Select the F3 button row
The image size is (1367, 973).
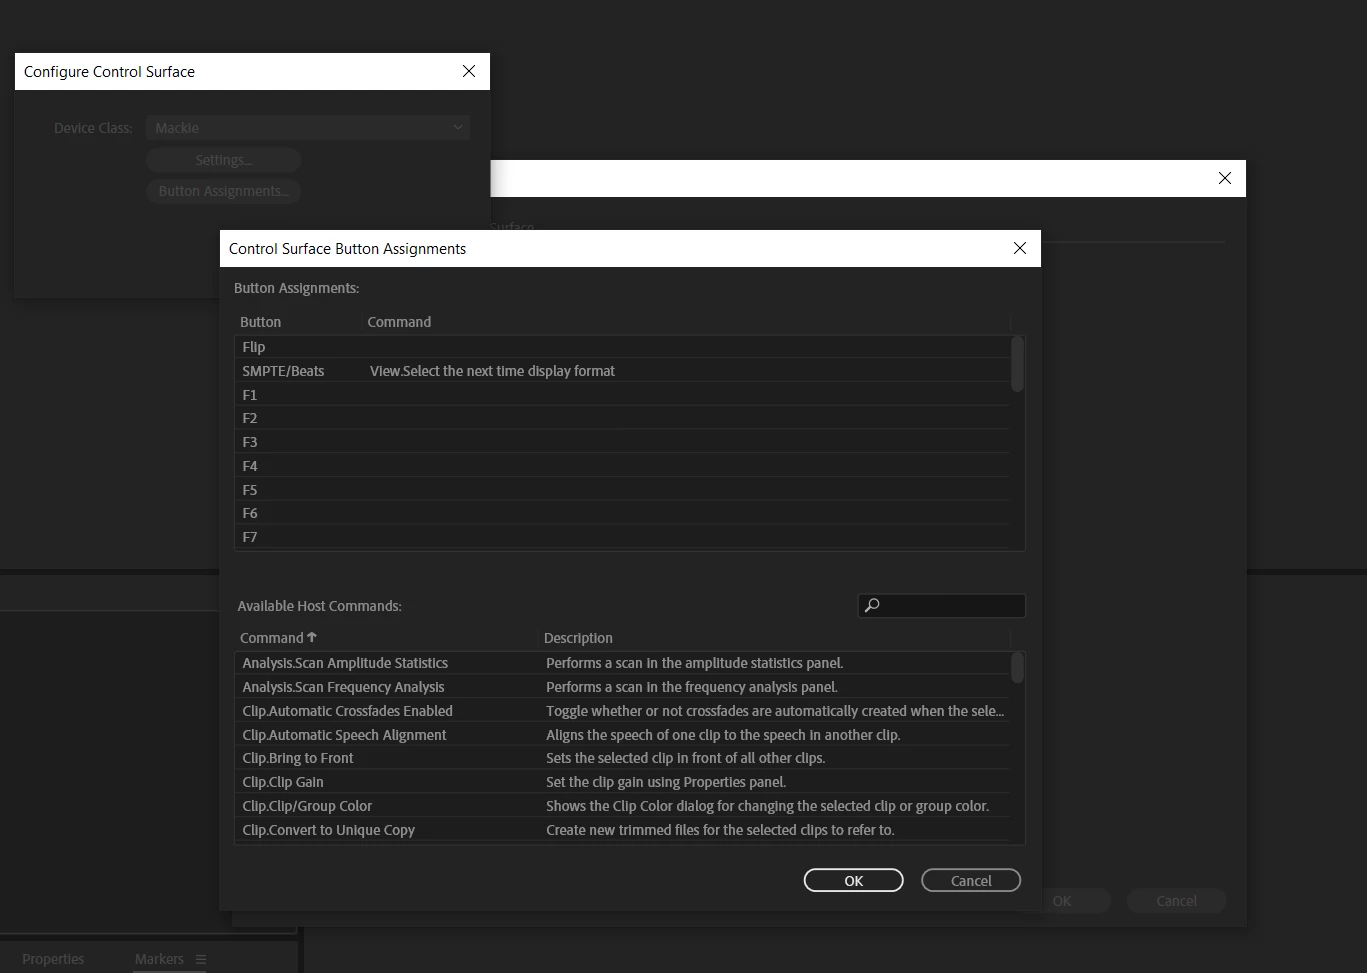click(622, 442)
